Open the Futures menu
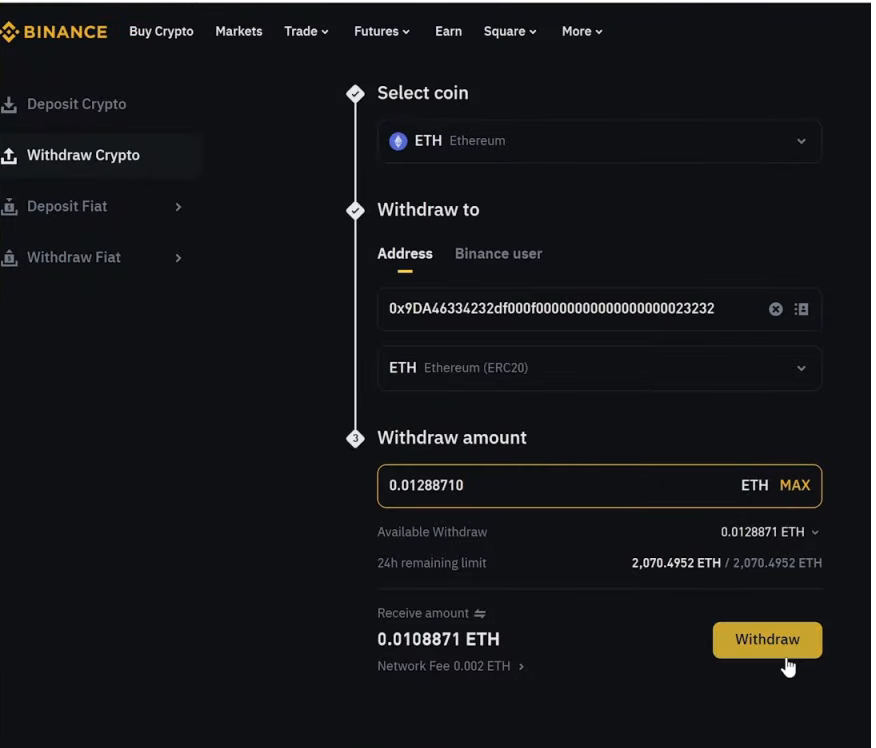This screenshot has height=748, width=876. click(382, 31)
